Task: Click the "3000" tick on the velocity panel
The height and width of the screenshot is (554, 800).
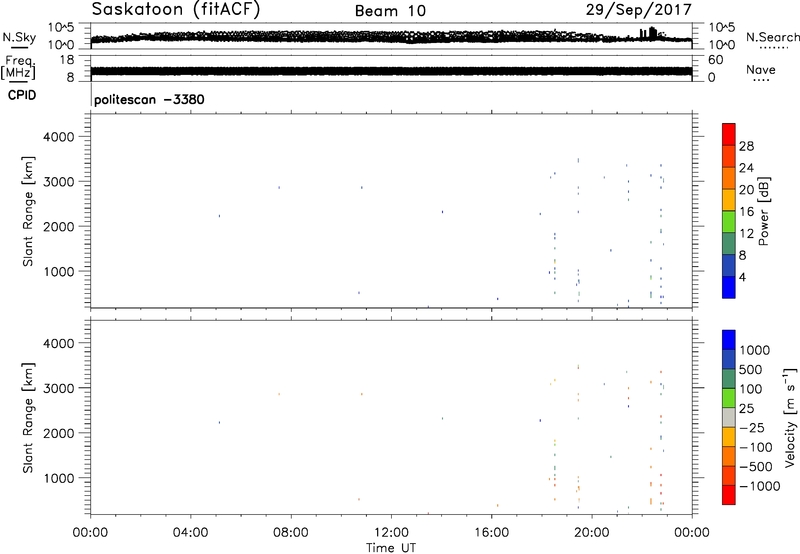Action: [59, 388]
